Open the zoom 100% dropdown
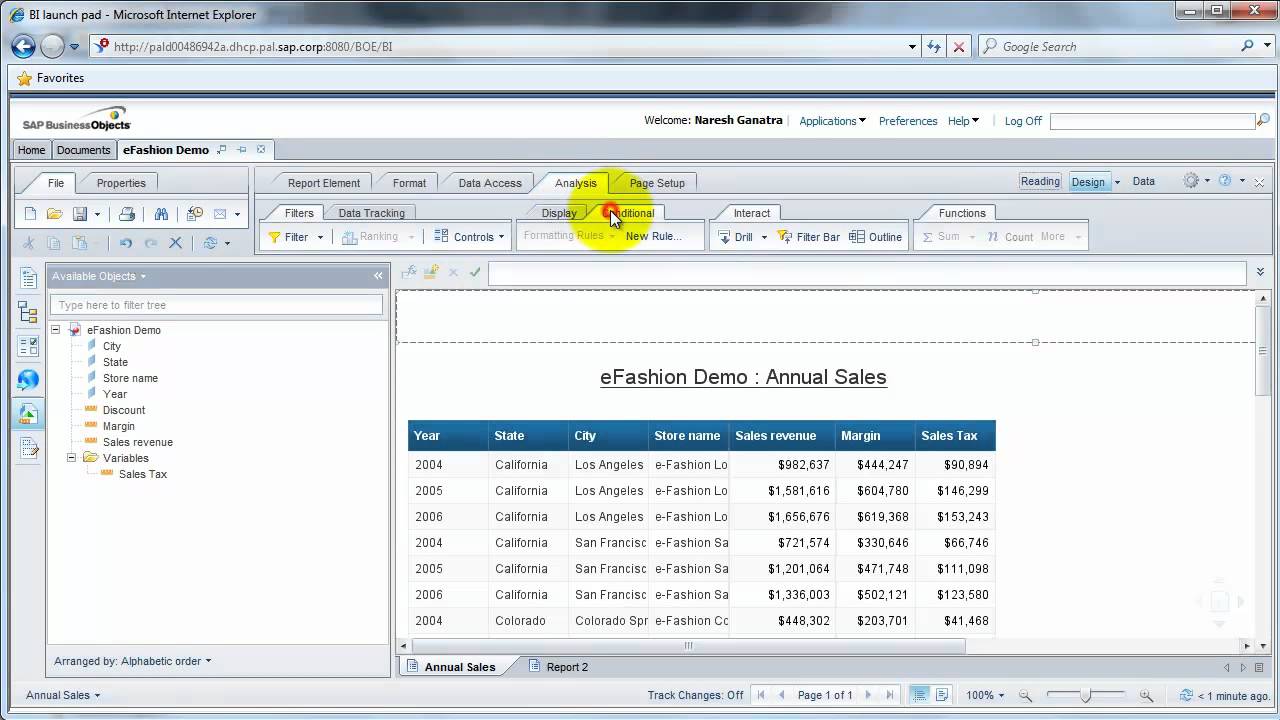1280x720 pixels. (x=985, y=695)
